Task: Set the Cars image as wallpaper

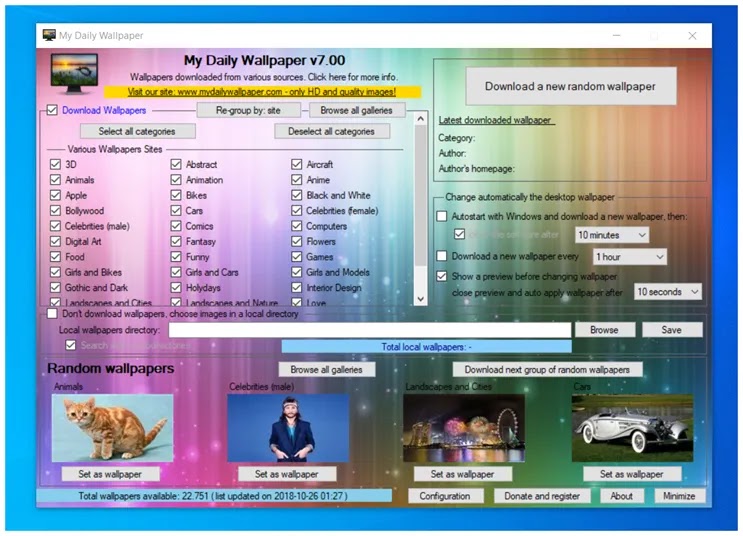Action: click(x=632, y=474)
